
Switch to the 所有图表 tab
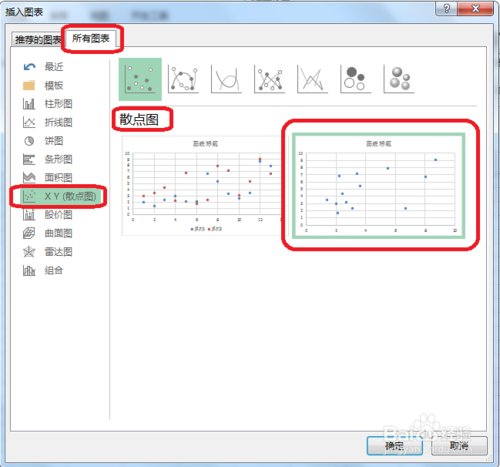click(x=91, y=39)
